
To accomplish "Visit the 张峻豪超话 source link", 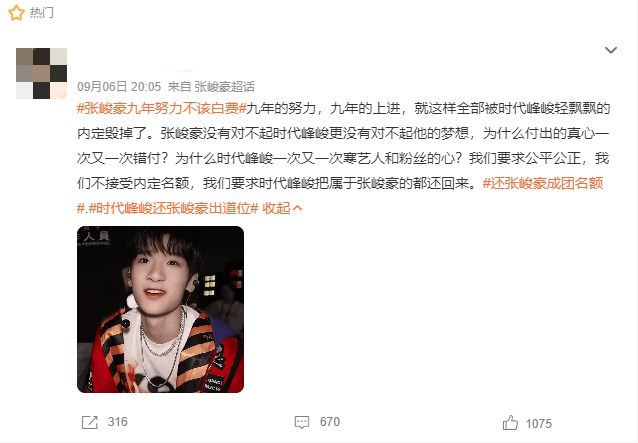I will (225, 87).
